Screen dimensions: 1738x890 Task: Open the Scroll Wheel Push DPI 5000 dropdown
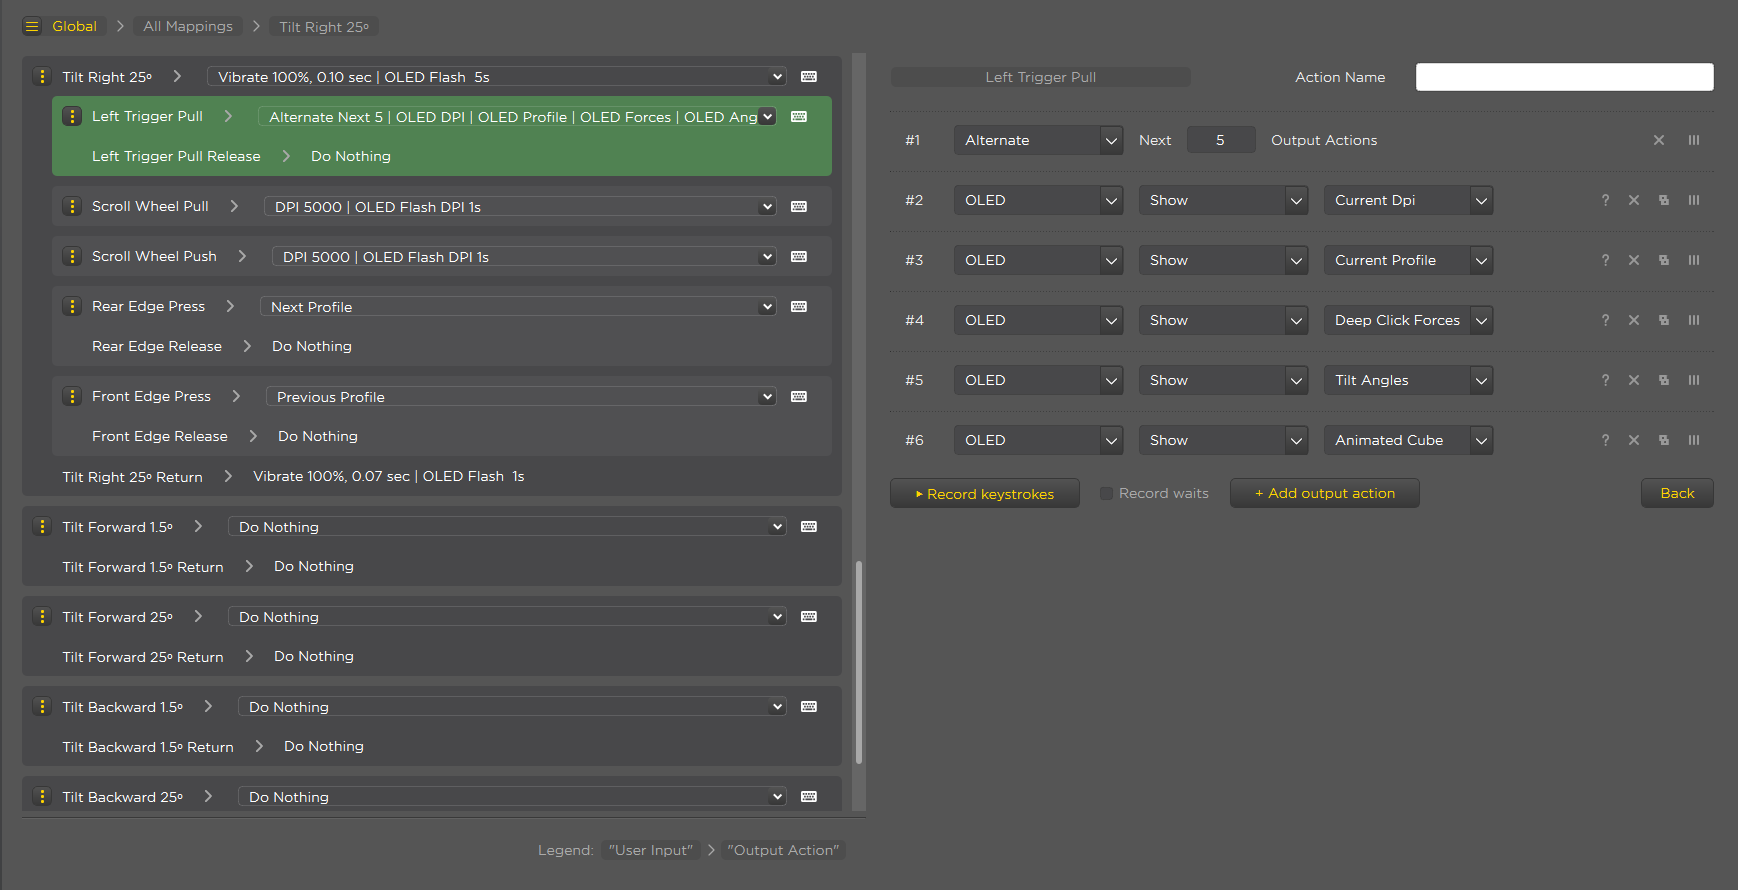pos(524,257)
